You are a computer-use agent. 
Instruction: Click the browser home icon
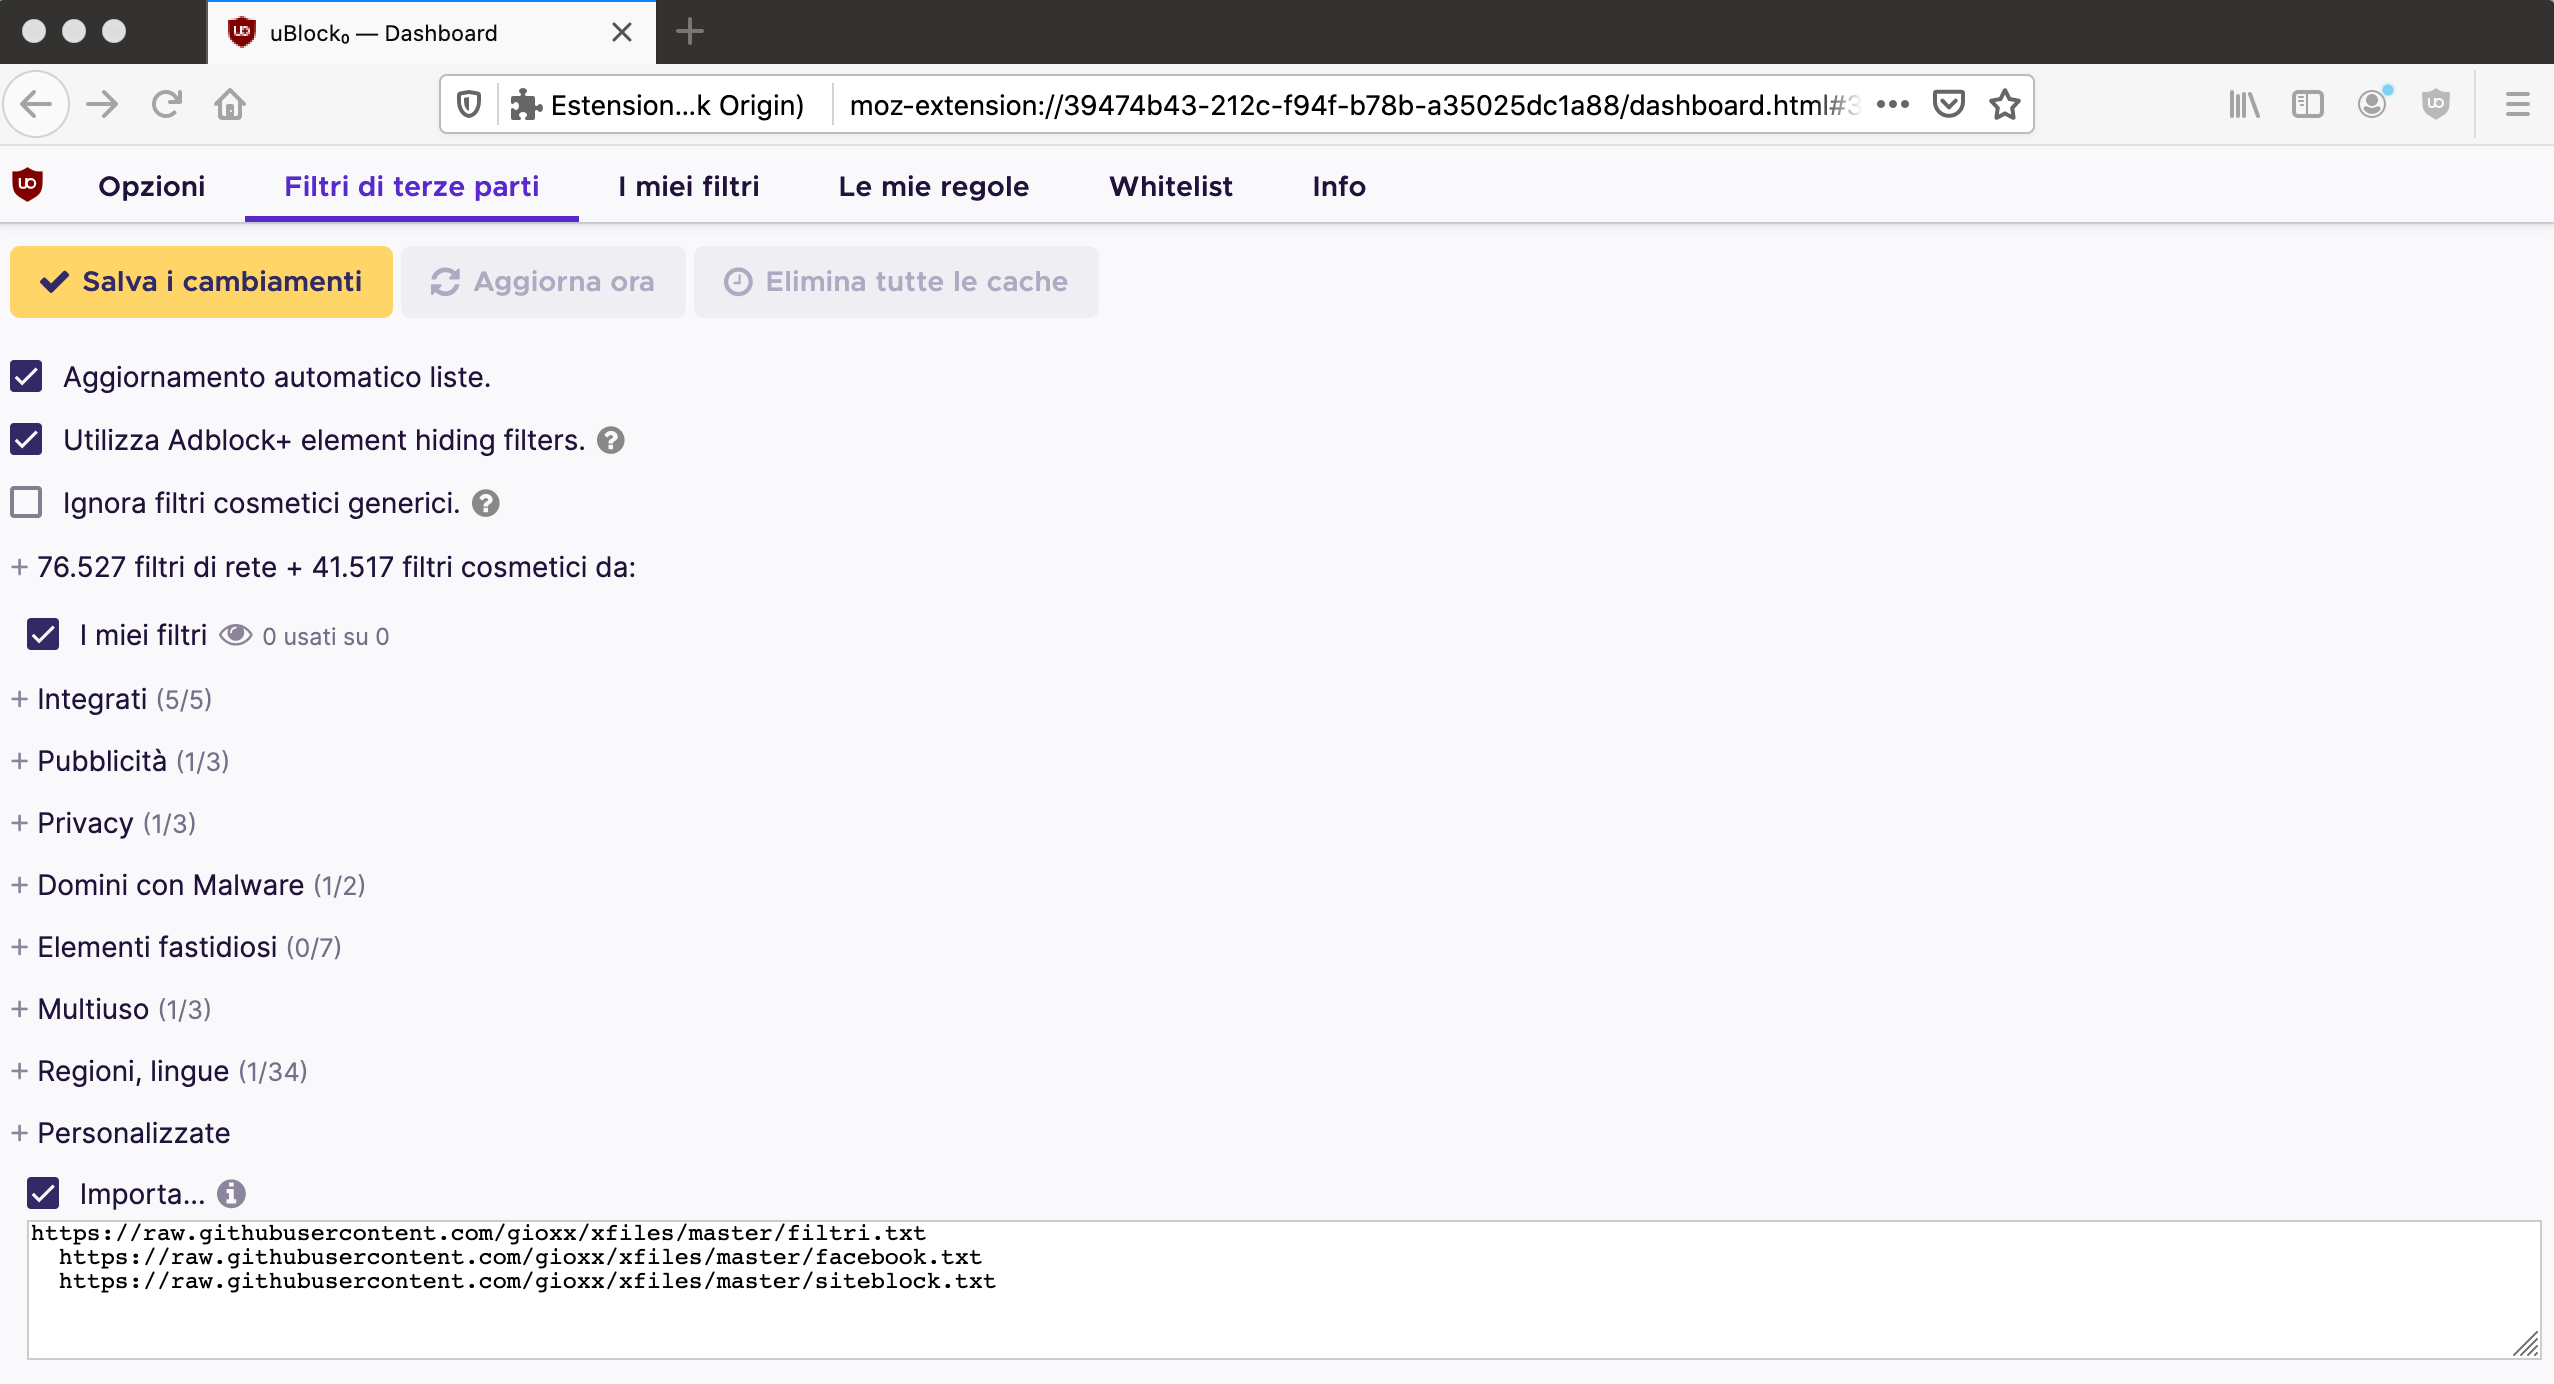[230, 104]
